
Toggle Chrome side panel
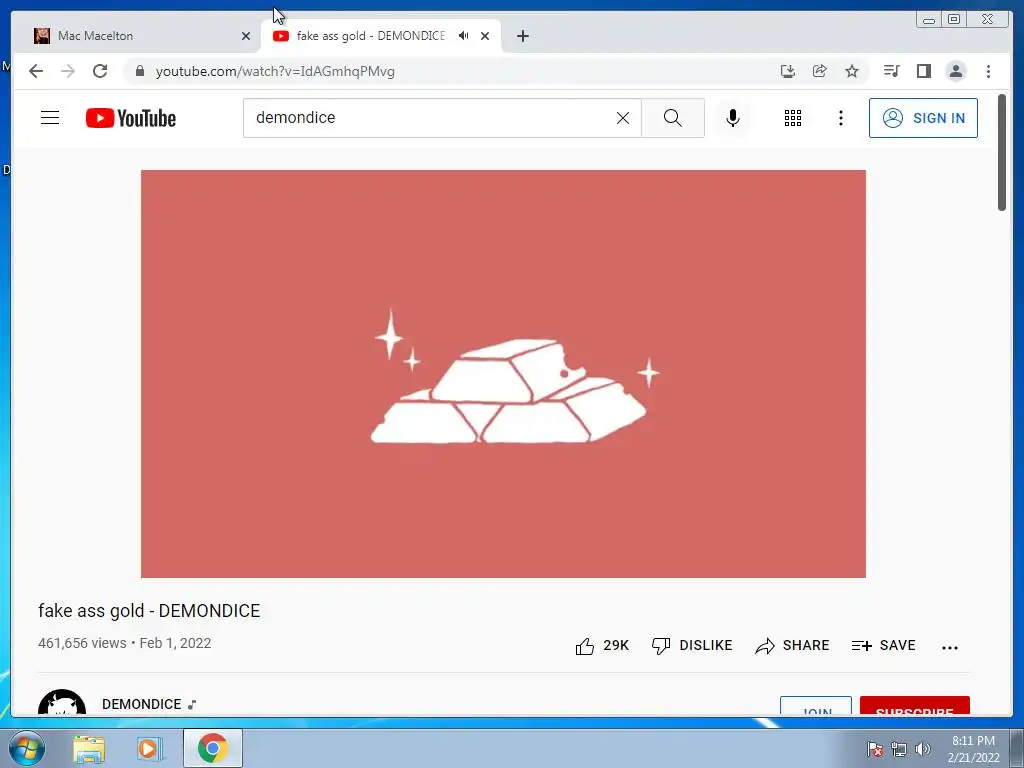tap(923, 71)
